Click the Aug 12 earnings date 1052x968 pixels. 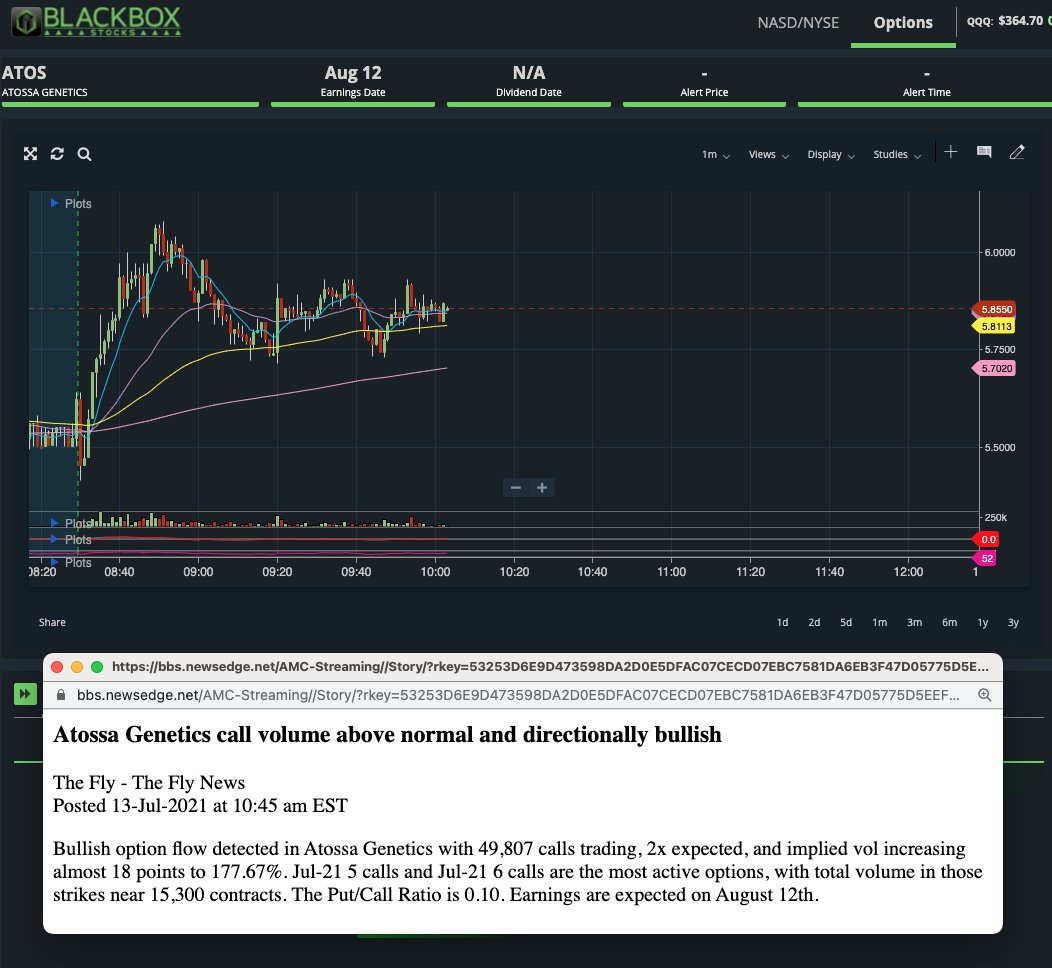353,72
